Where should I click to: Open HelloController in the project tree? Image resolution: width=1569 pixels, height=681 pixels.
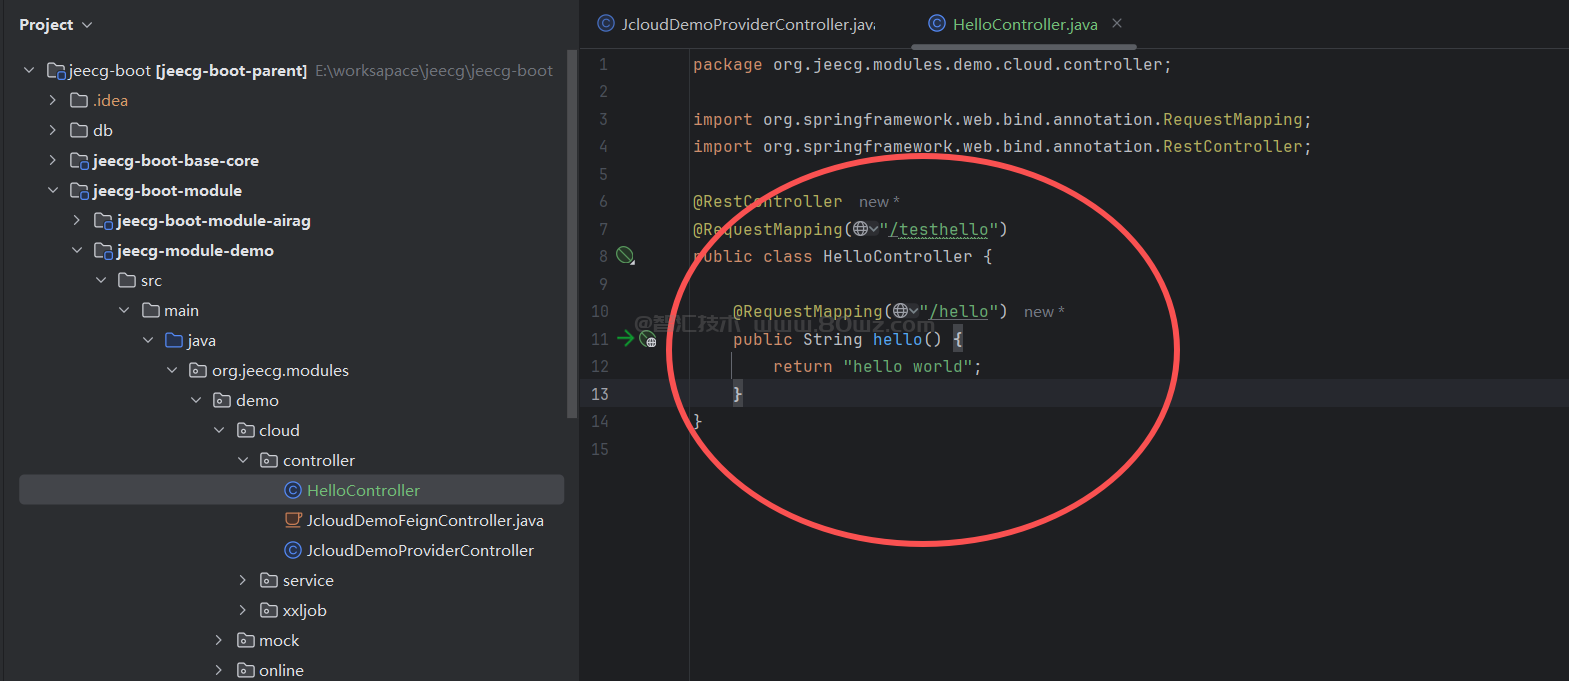coord(363,490)
